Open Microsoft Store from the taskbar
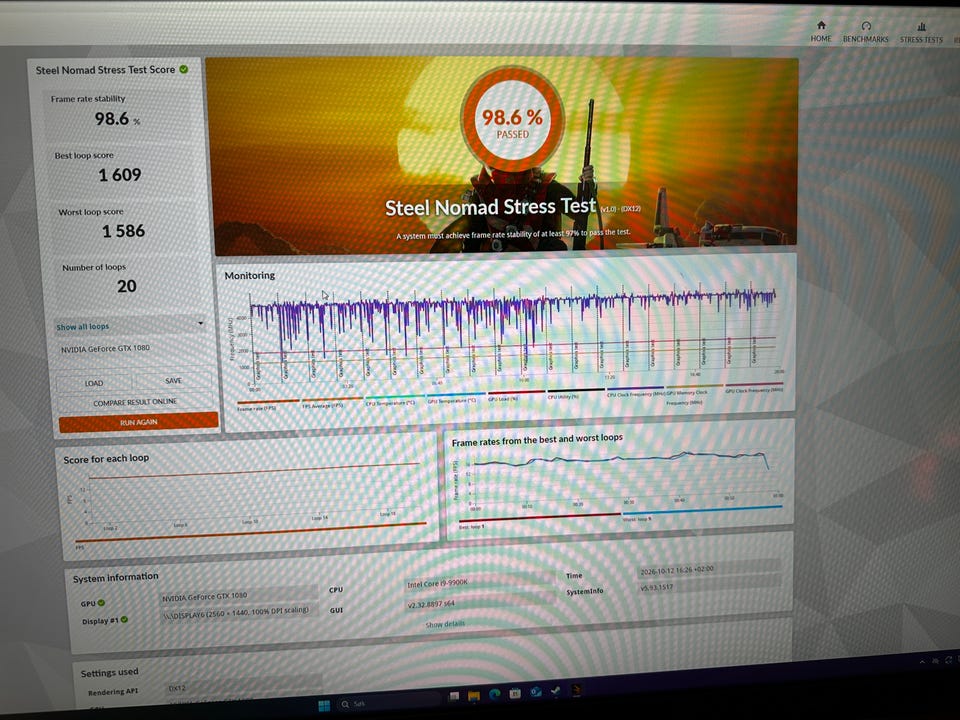The width and height of the screenshot is (960, 720). tap(515, 693)
